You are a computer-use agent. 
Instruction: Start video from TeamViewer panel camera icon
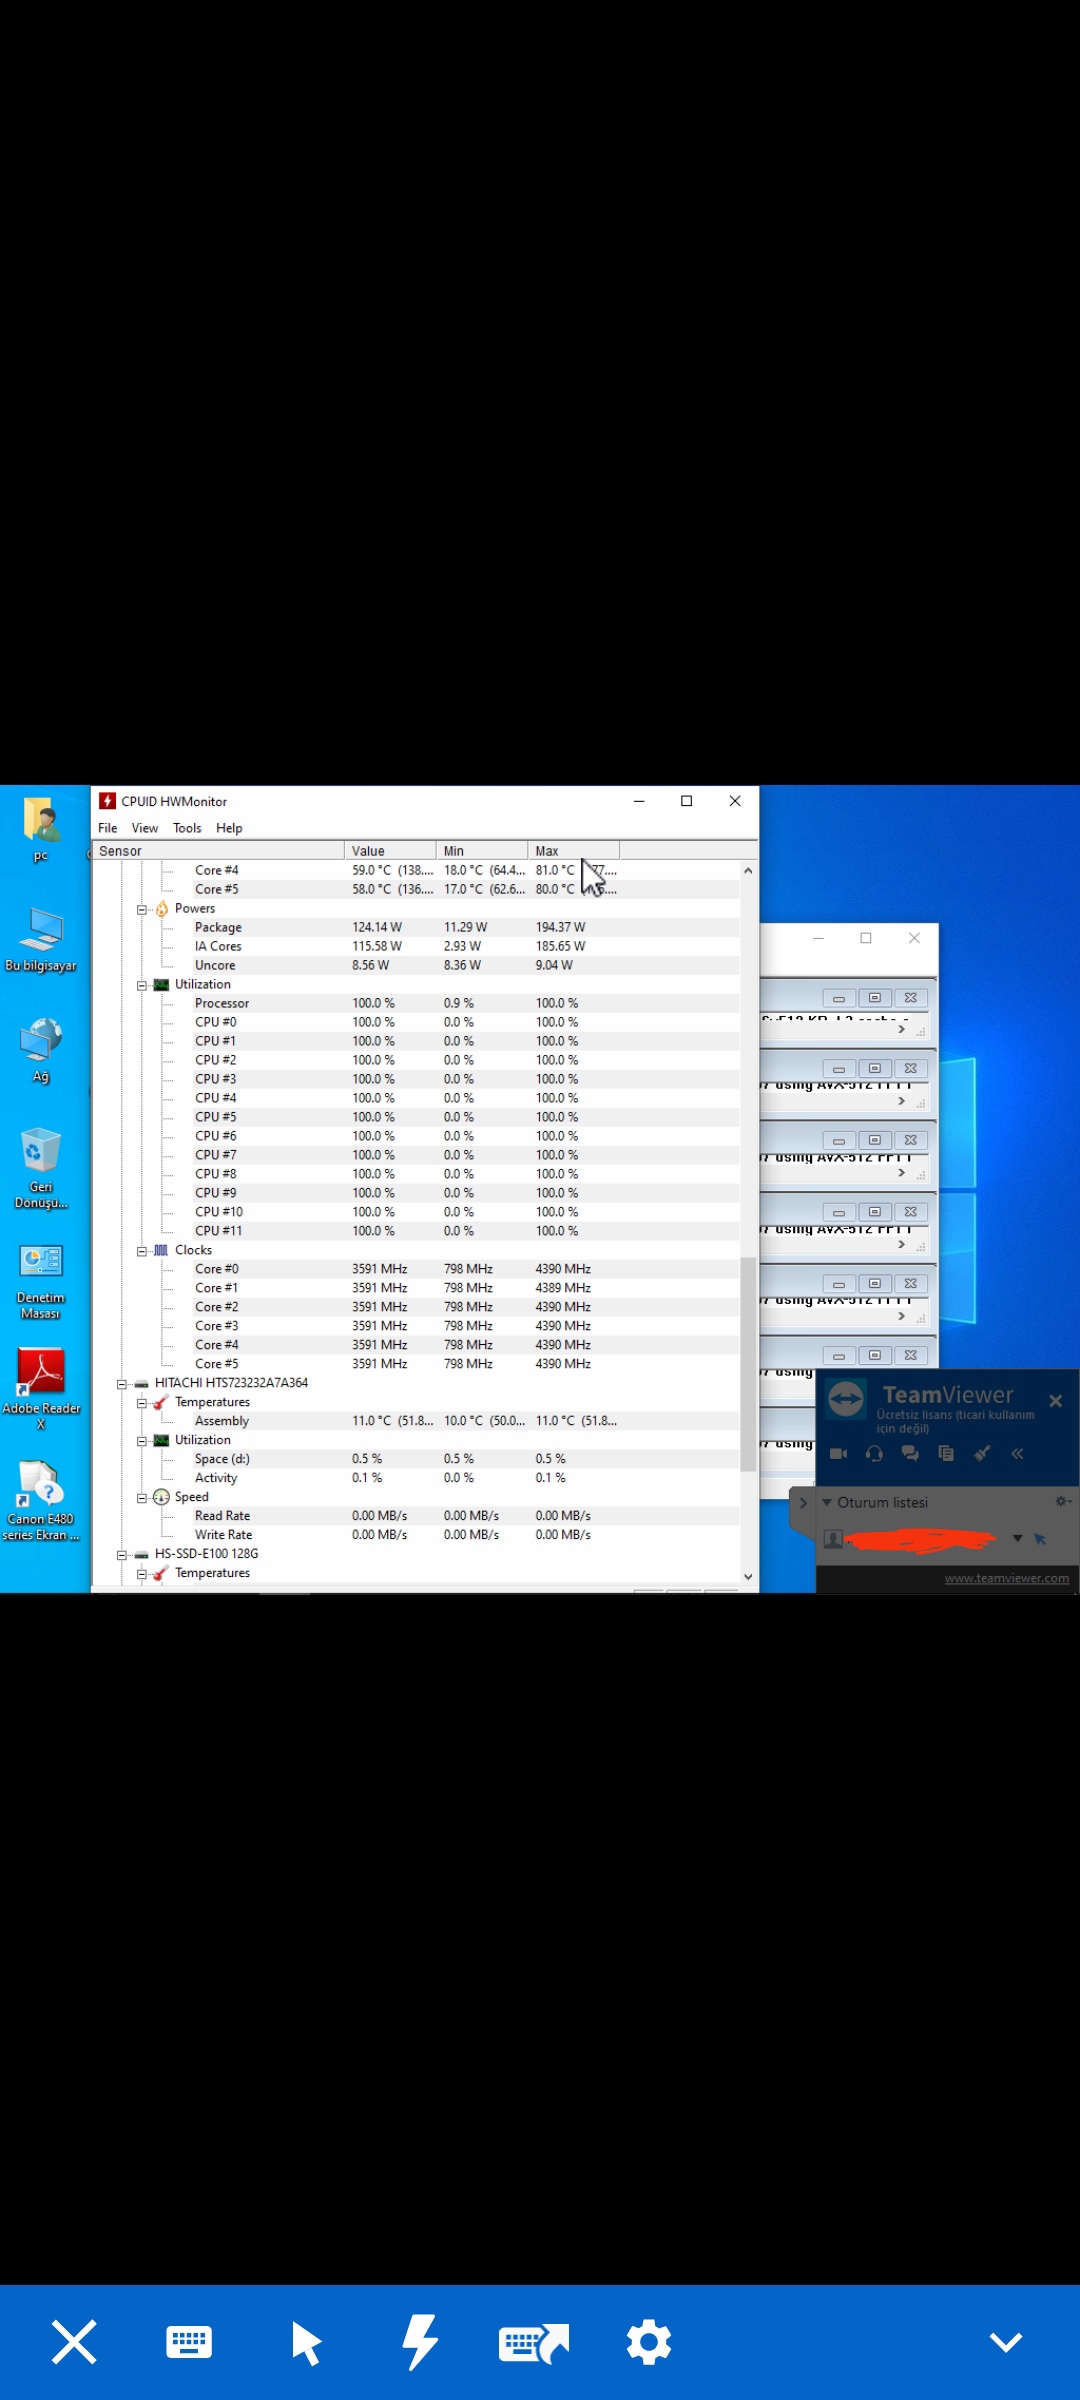click(839, 1454)
